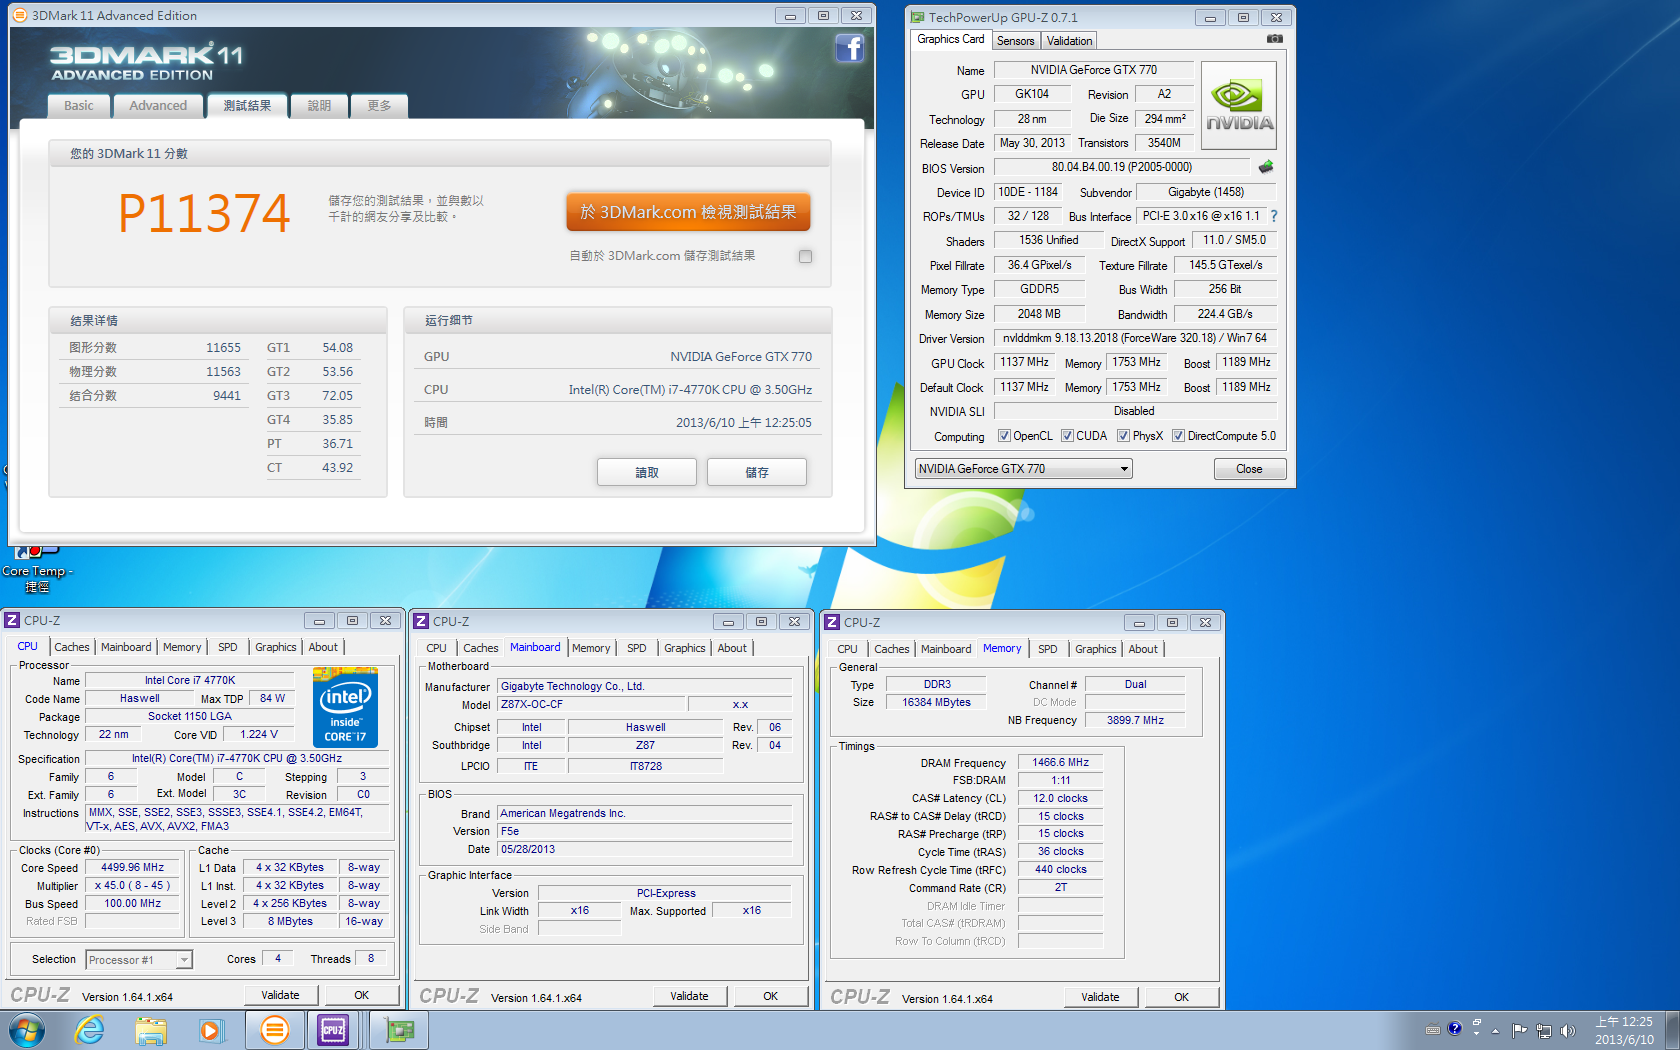The height and width of the screenshot is (1050, 1680).
Task: Open the Windows Start menu
Action: coord(27,1030)
